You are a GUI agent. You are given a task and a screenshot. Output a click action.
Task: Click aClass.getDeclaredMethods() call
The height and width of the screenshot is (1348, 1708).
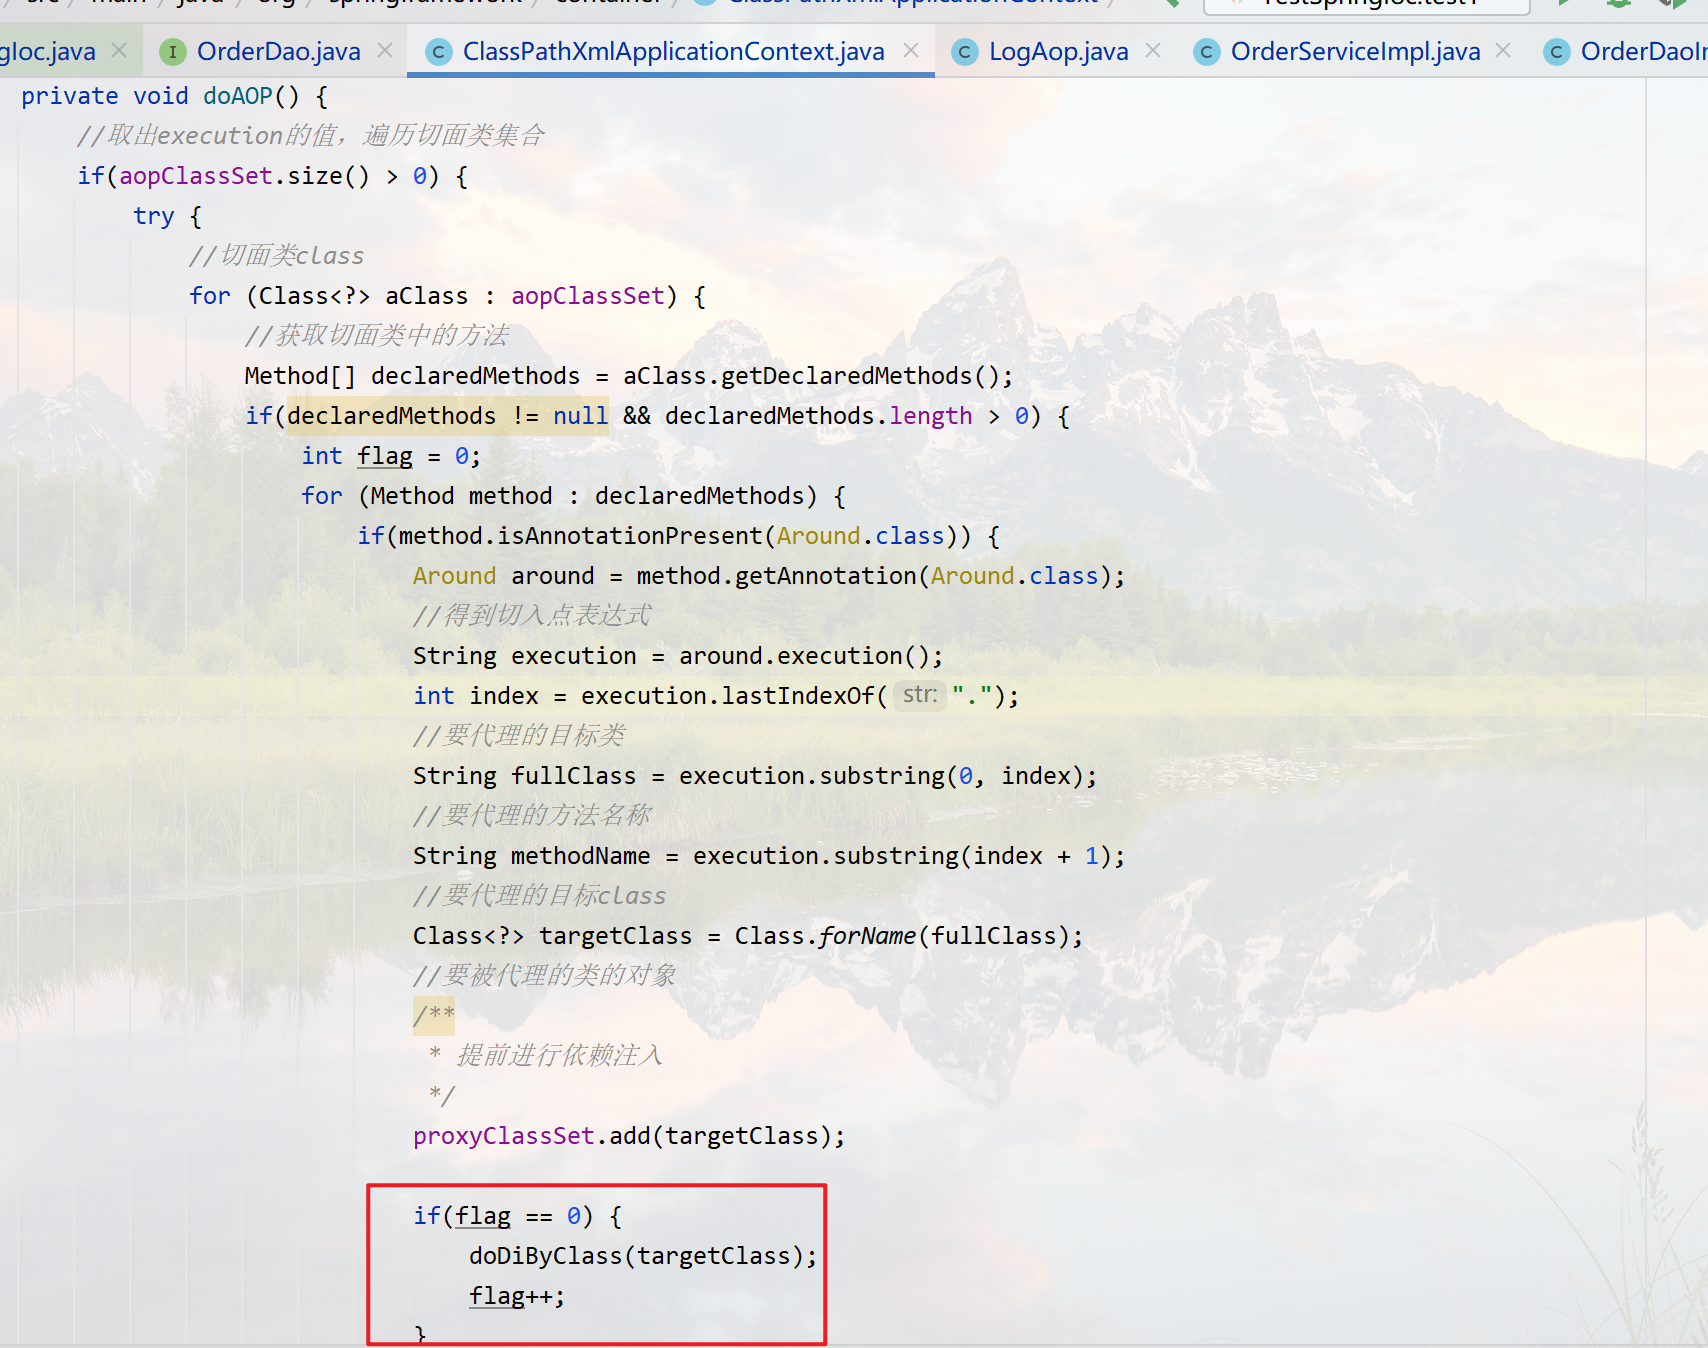(x=811, y=376)
